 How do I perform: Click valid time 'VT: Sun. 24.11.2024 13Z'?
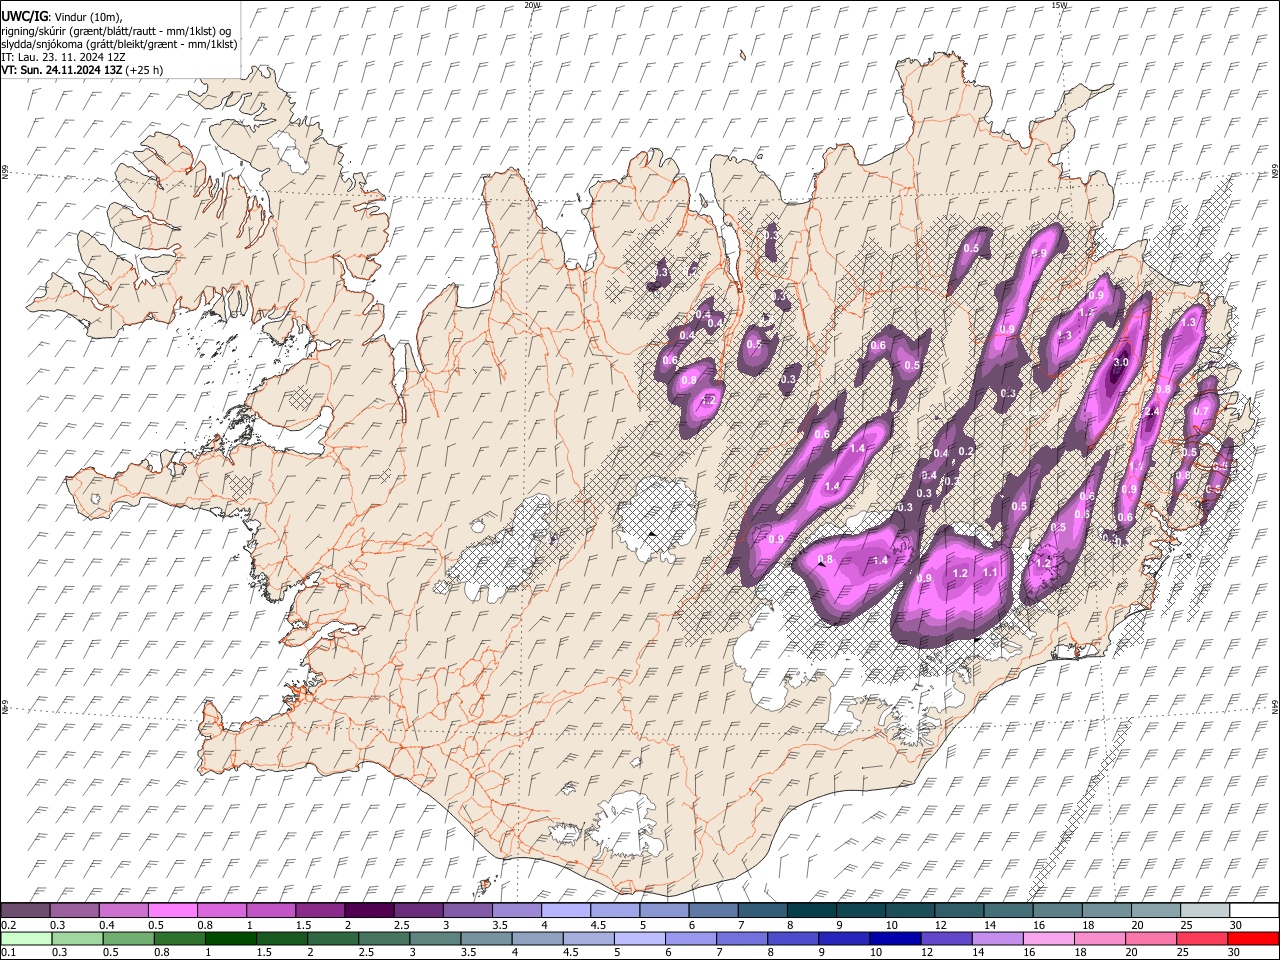coord(62,70)
